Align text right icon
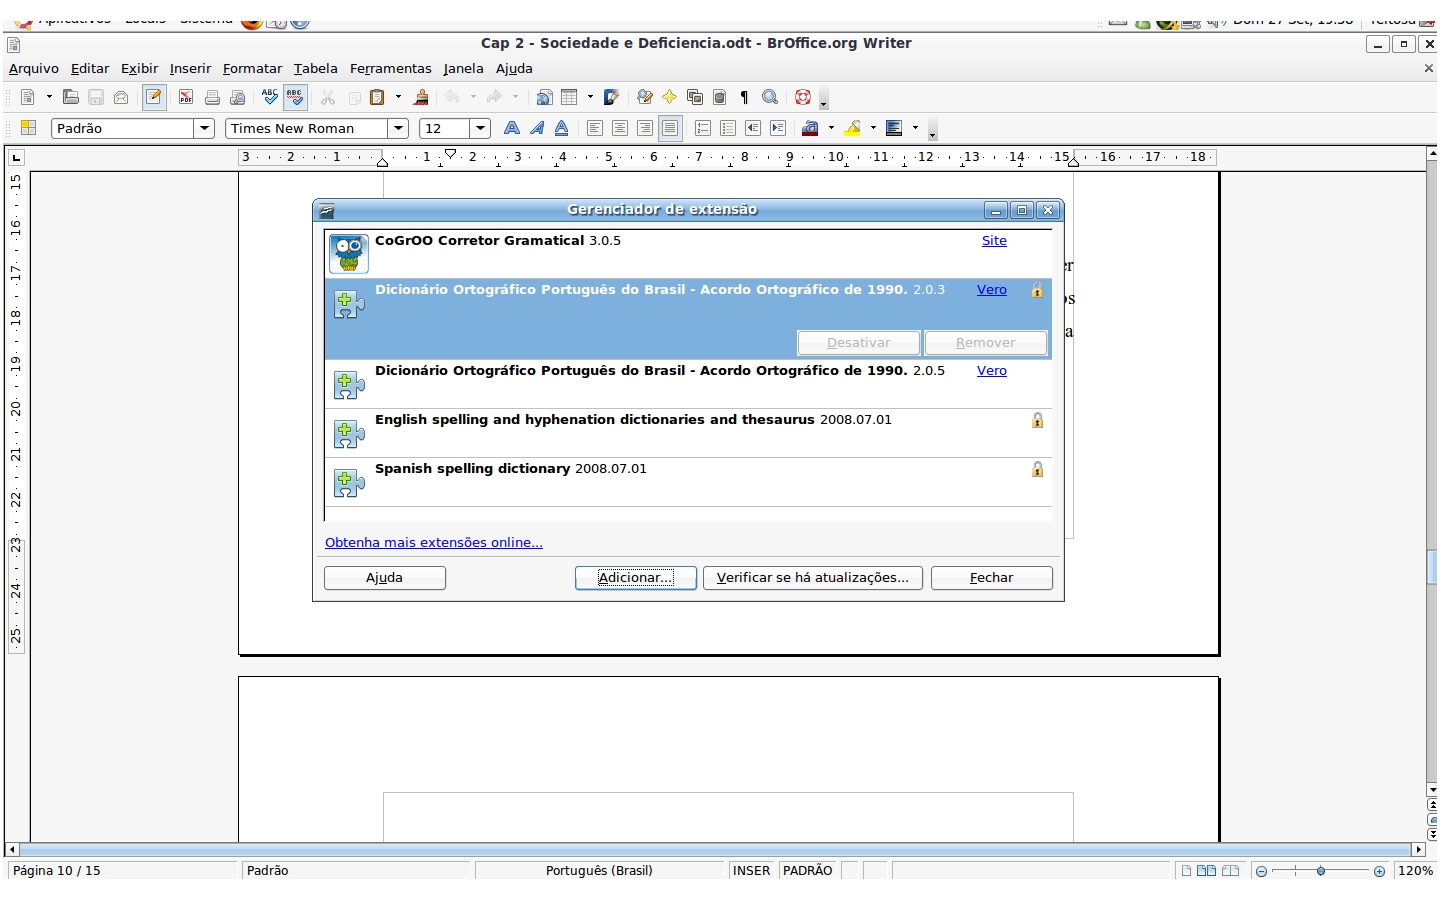 645,128
